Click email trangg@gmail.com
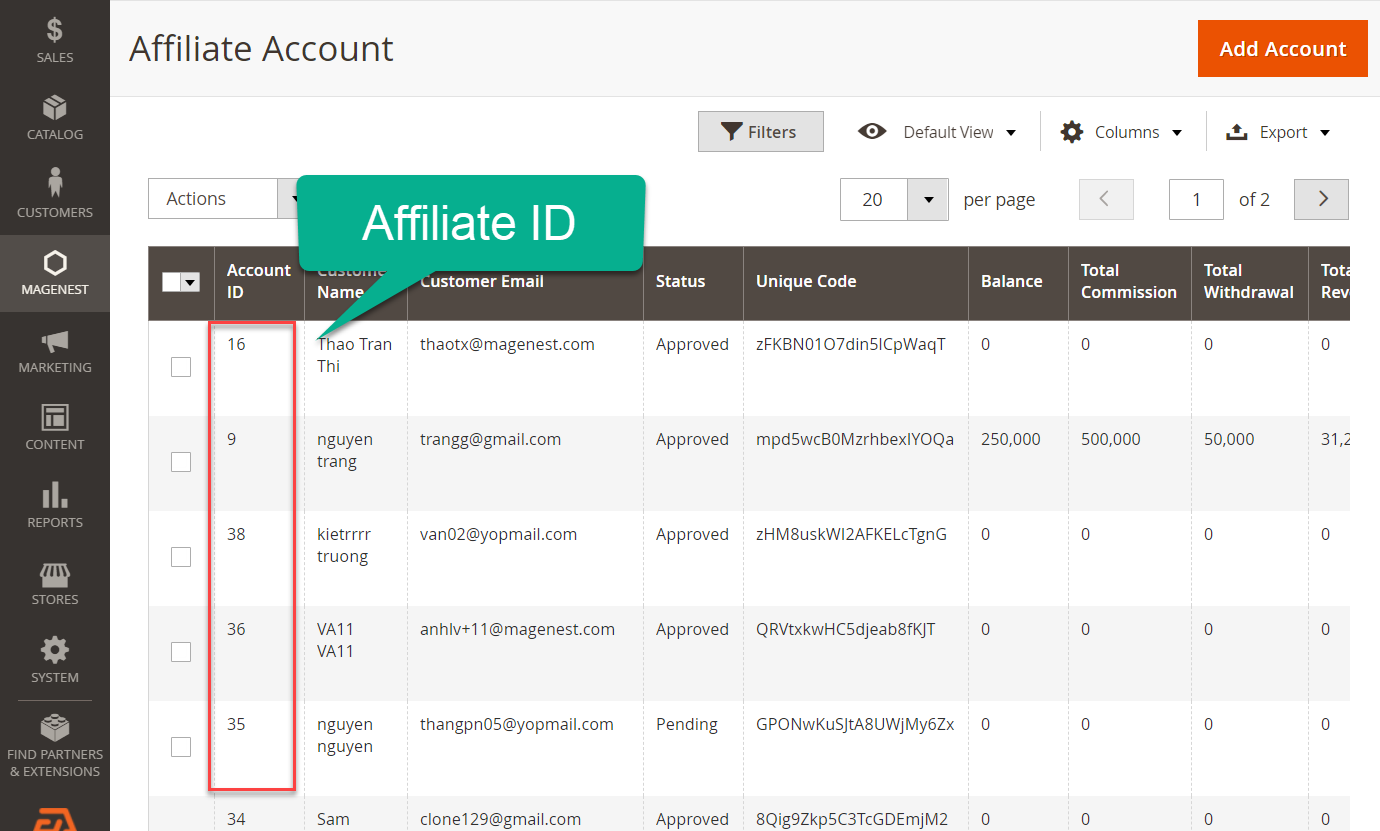Viewport: 1380px width, 831px height. (x=490, y=439)
